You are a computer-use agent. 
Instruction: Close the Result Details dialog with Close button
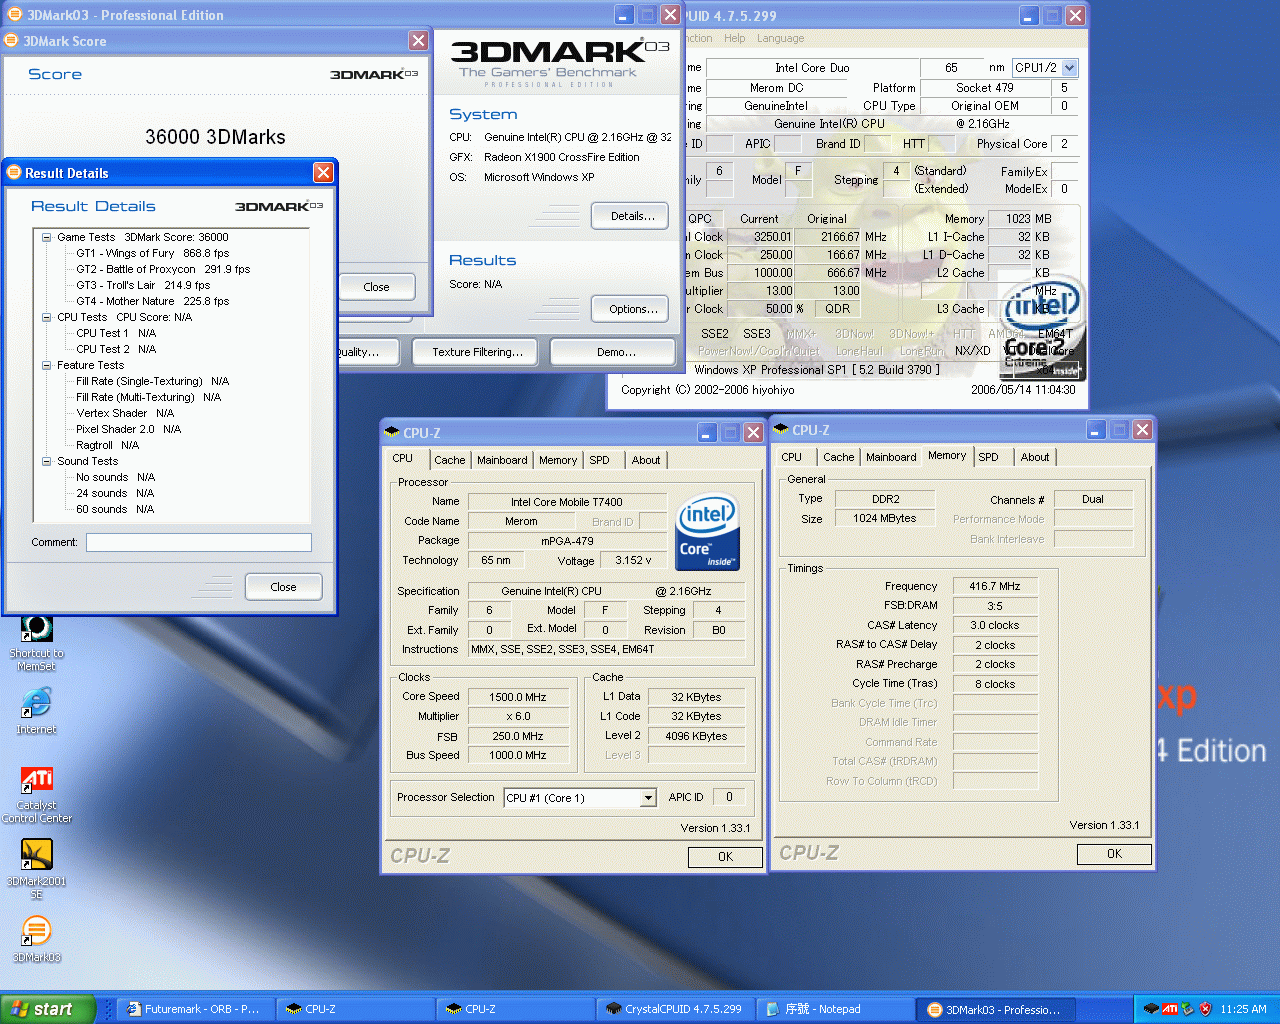click(283, 587)
